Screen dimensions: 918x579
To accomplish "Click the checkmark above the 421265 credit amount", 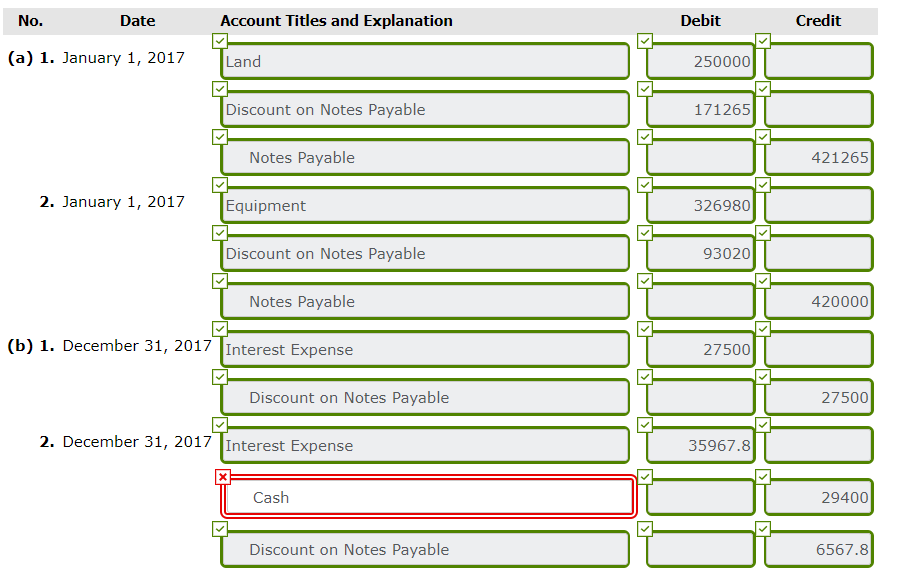I will tap(762, 137).
